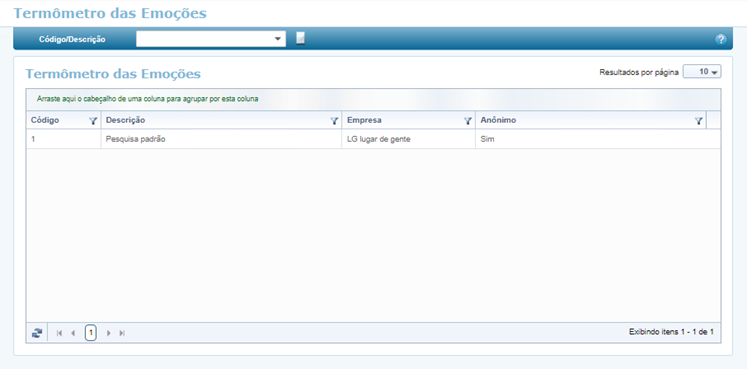Open the Resultados por página dropdown
This screenshot has height=369, width=747.
click(x=702, y=72)
